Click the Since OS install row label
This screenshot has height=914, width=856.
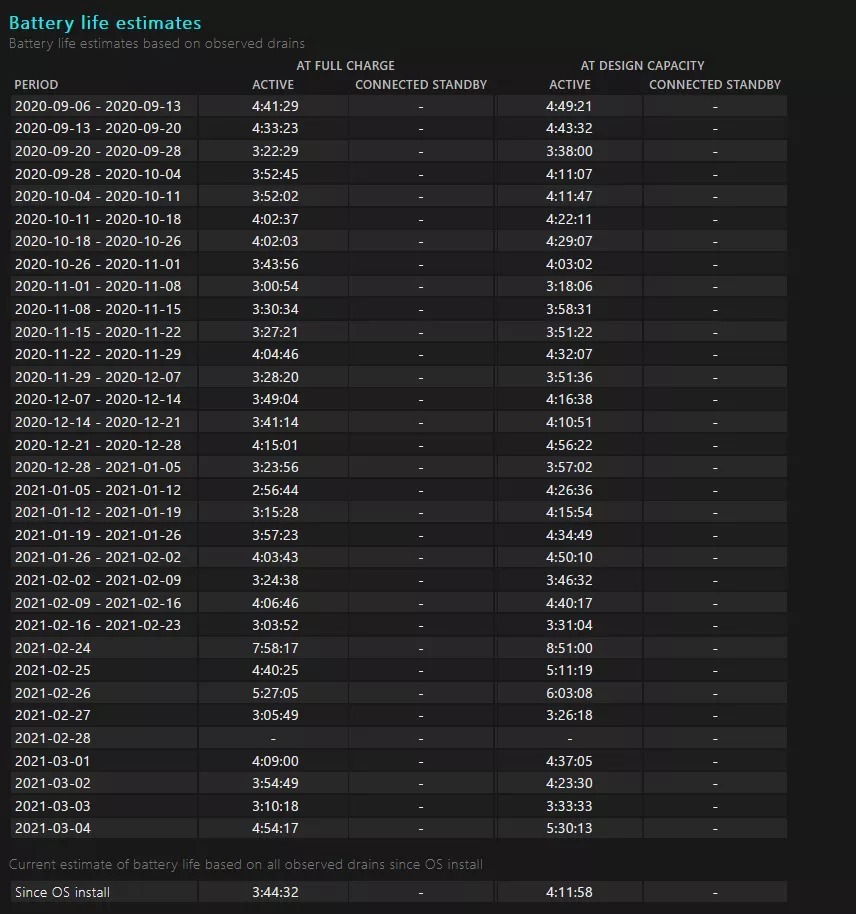(x=62, y=892)
